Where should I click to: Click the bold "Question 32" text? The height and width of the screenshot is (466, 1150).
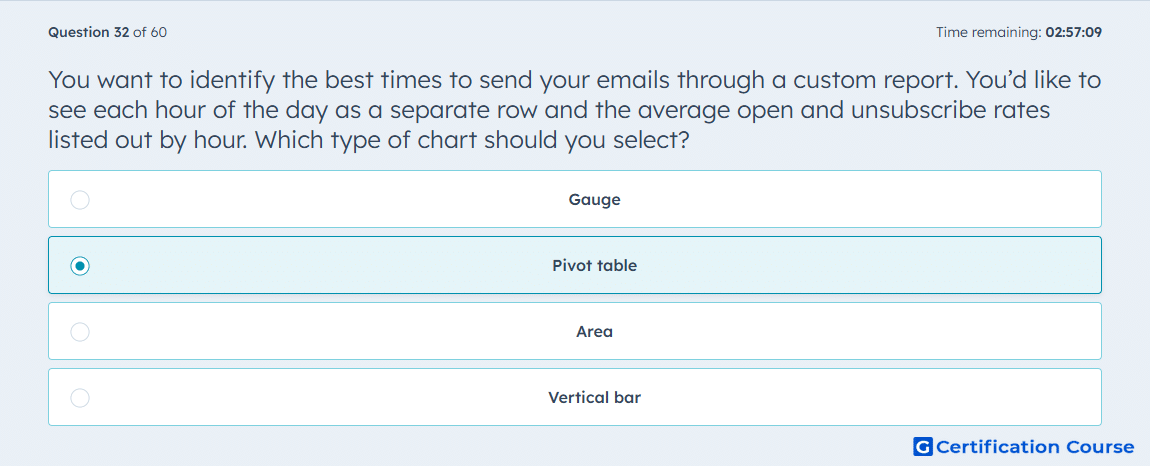pyautogui.click(x=89, y=32)
